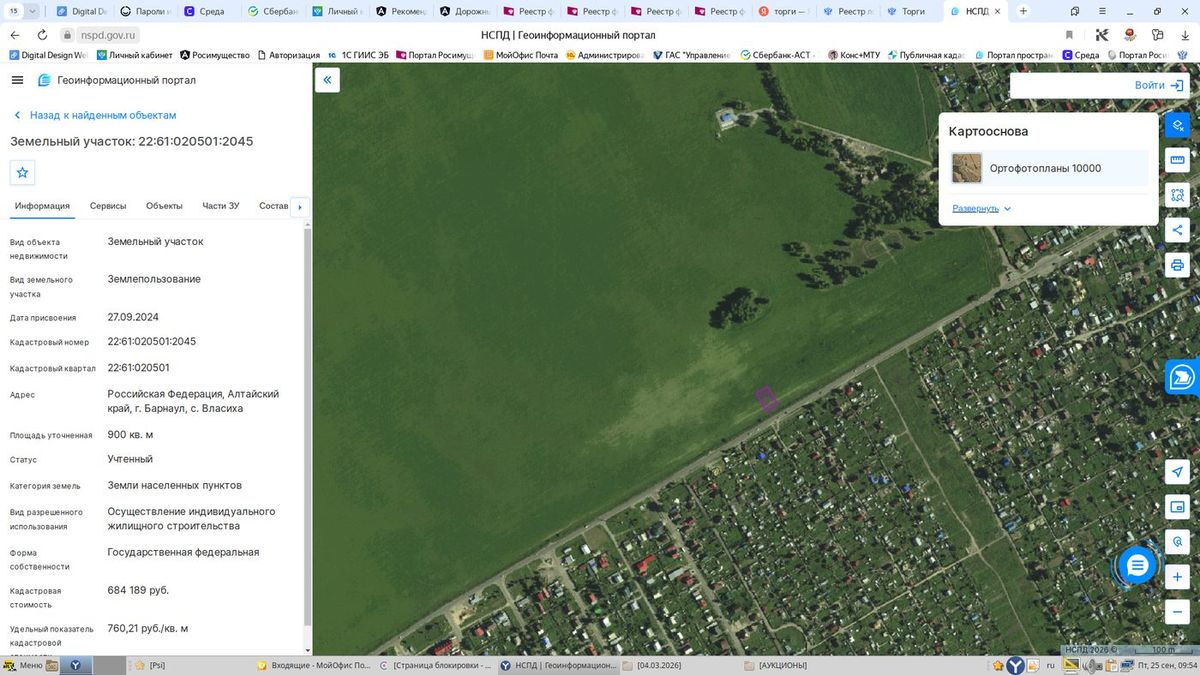Expand the Картооснова panel via Развернуть

(x=982, y=208)
